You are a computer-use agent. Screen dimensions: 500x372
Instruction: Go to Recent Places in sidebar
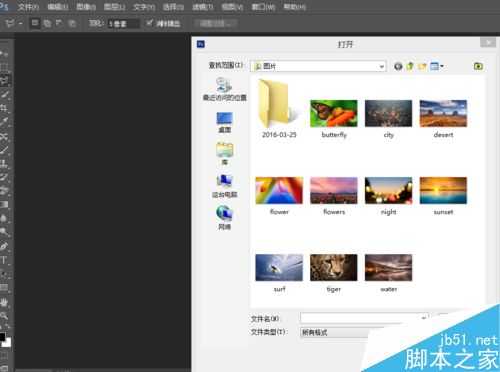point(224,89)
